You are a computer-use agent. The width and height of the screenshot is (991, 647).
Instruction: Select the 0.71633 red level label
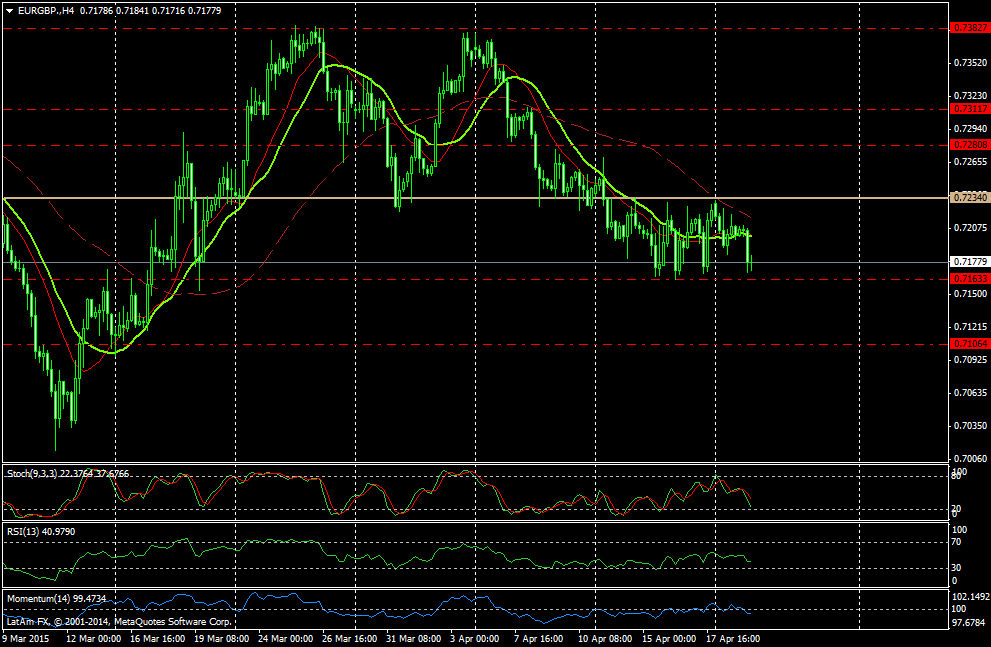pos(968,278)
